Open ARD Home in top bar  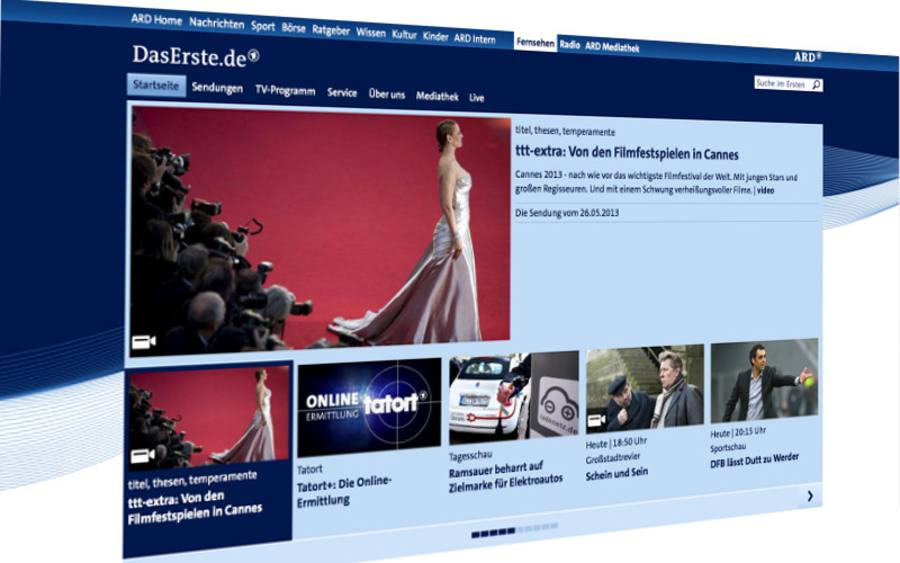156,20
